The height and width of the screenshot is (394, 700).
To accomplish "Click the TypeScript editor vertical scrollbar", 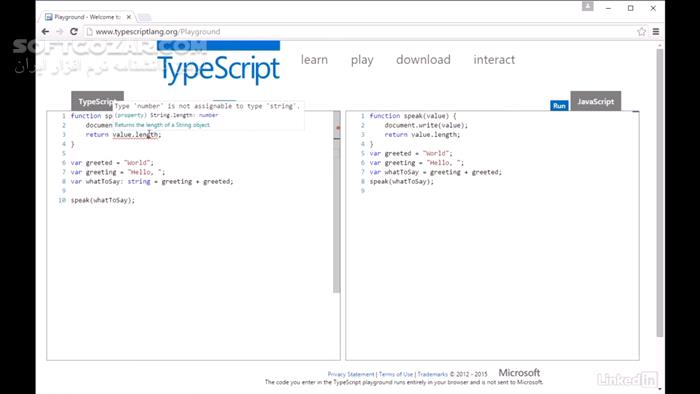I will (x=337, y=202).
